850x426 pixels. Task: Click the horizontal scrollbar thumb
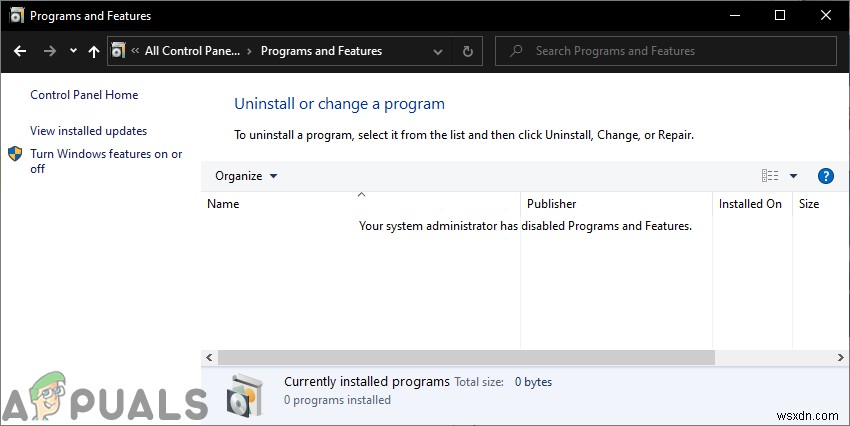click(466, 357)
